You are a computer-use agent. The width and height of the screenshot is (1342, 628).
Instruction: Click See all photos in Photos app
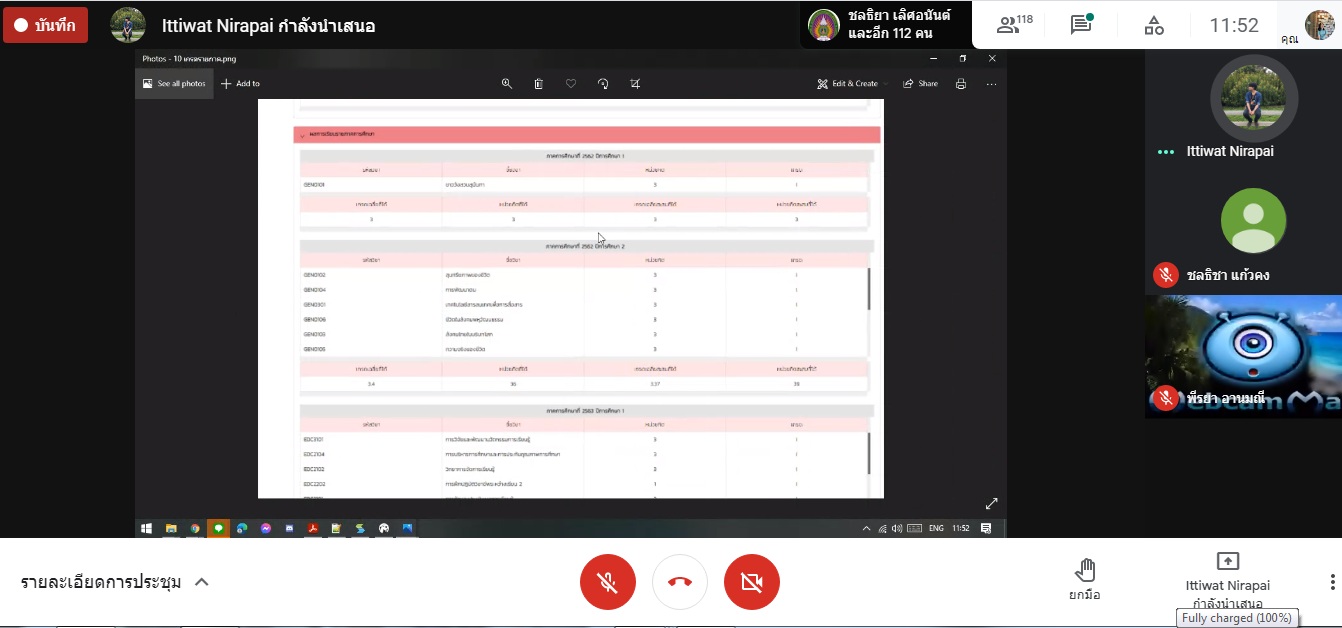173,84
